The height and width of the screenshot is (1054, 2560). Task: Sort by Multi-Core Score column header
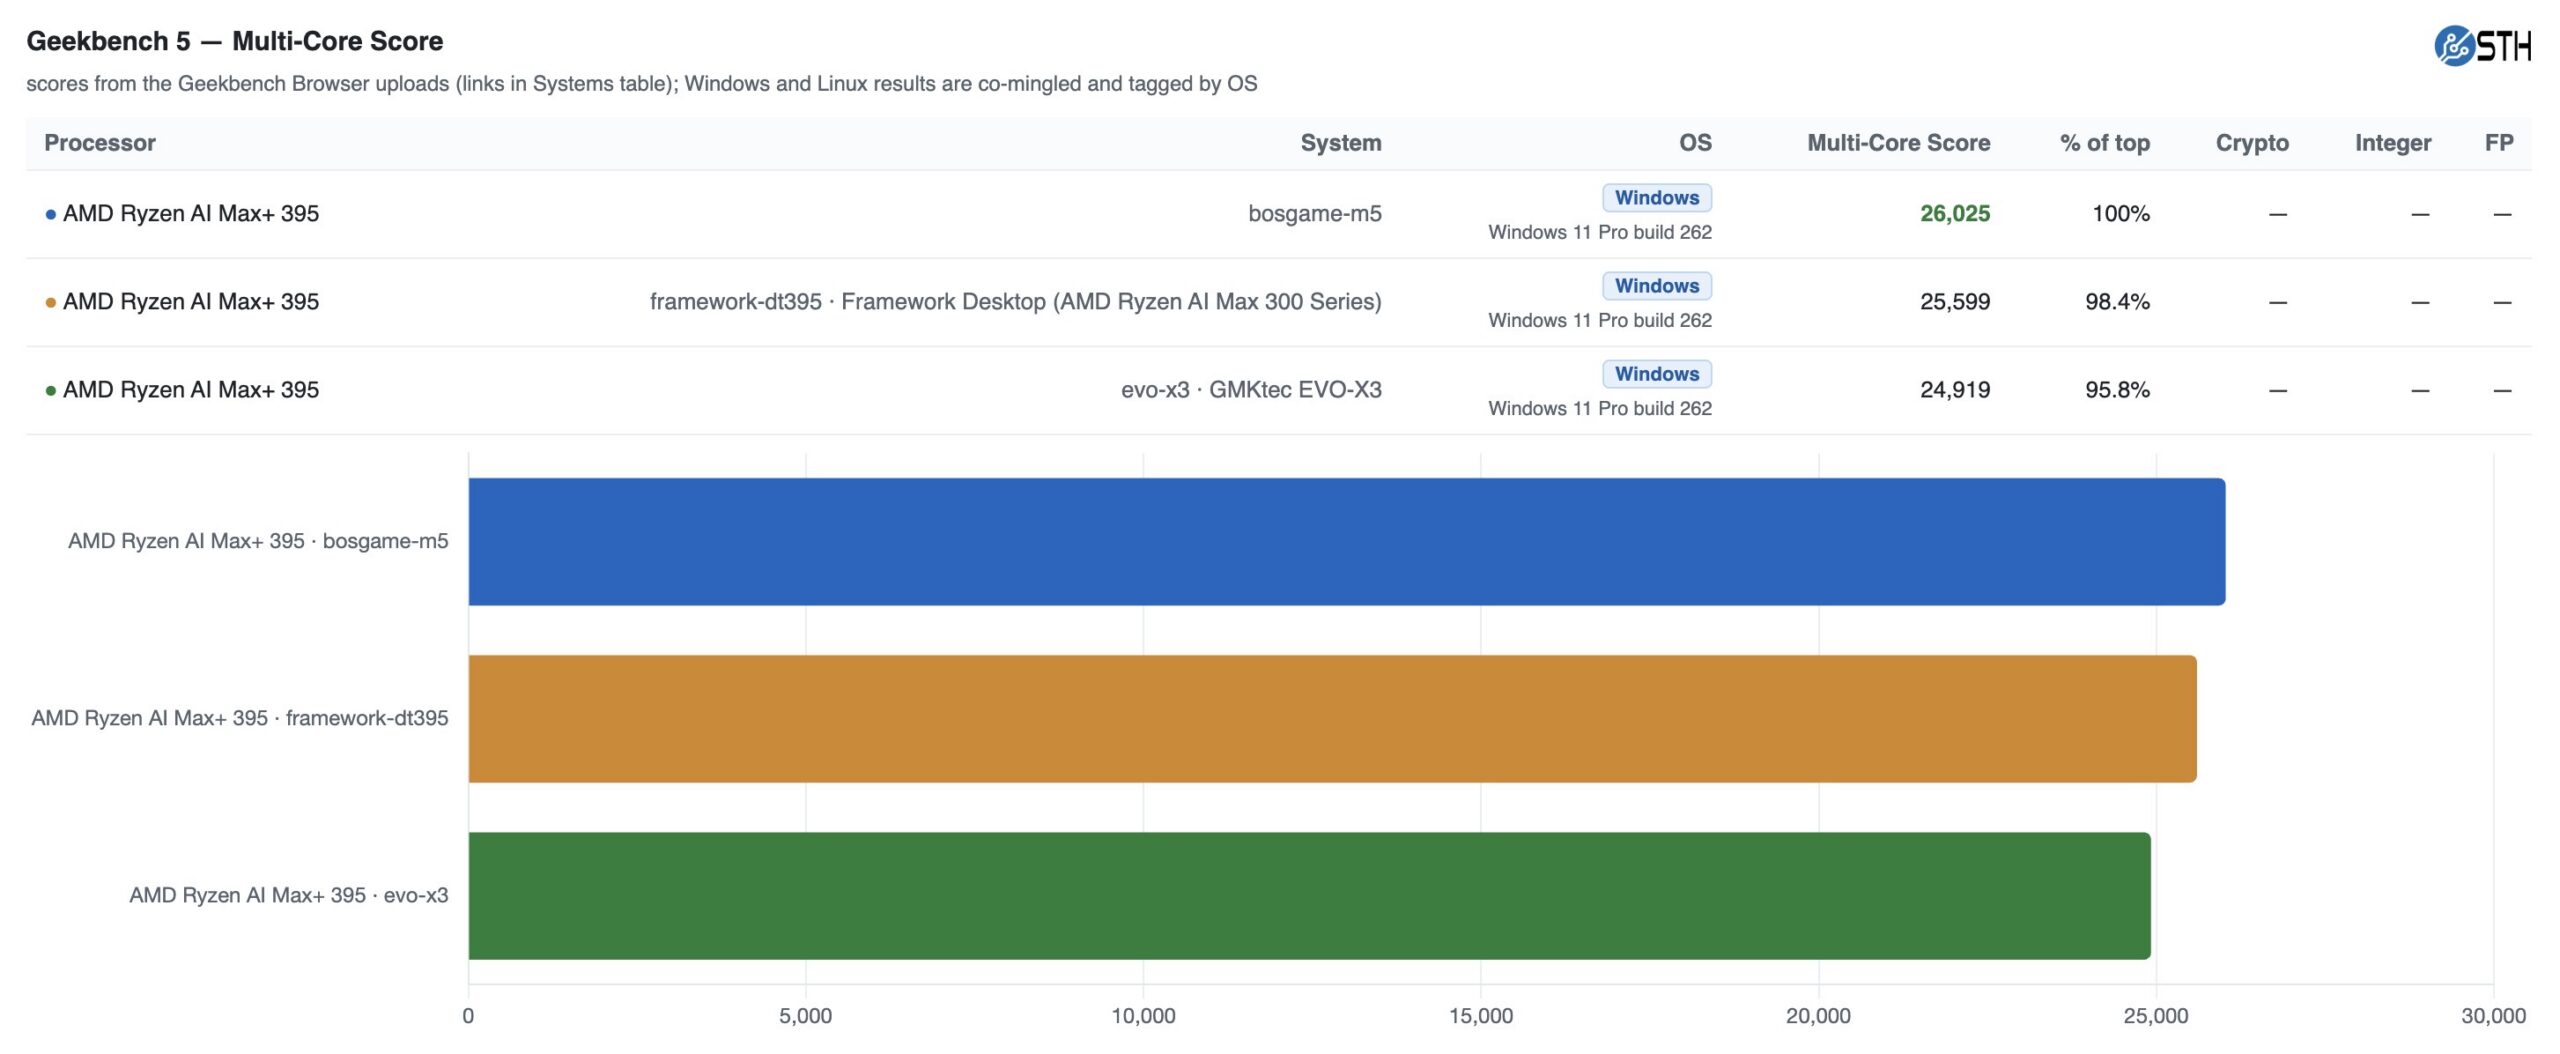coord(1898,143)
